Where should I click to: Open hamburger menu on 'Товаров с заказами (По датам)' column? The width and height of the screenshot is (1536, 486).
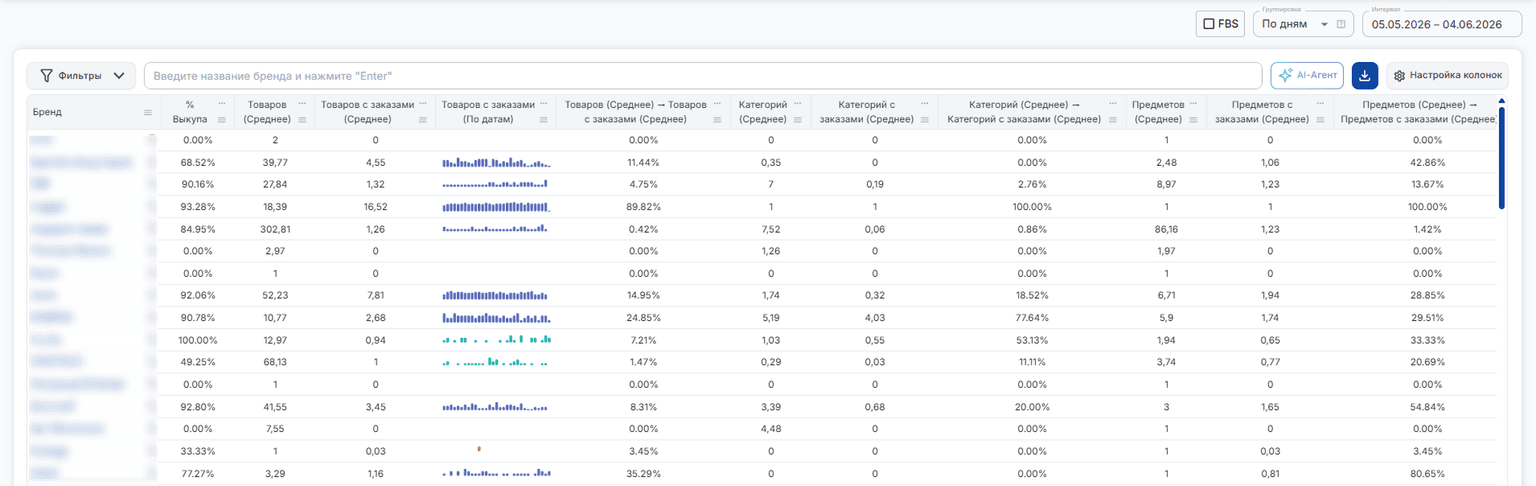545,119
